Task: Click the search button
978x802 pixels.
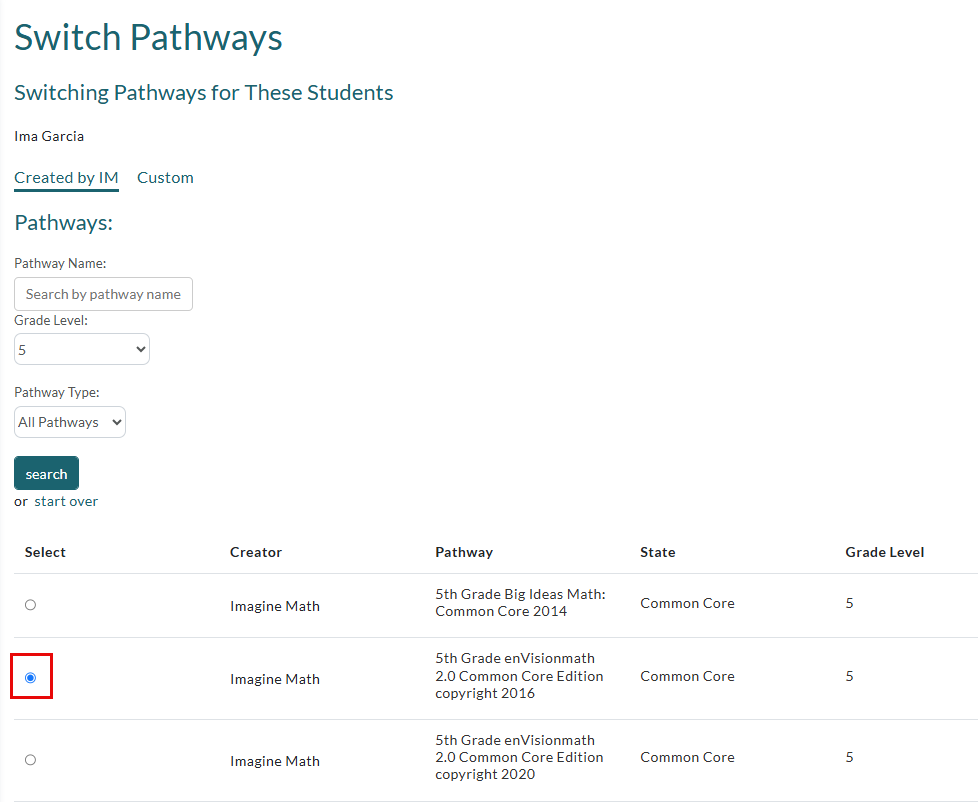Action: [x=46, y=473]
